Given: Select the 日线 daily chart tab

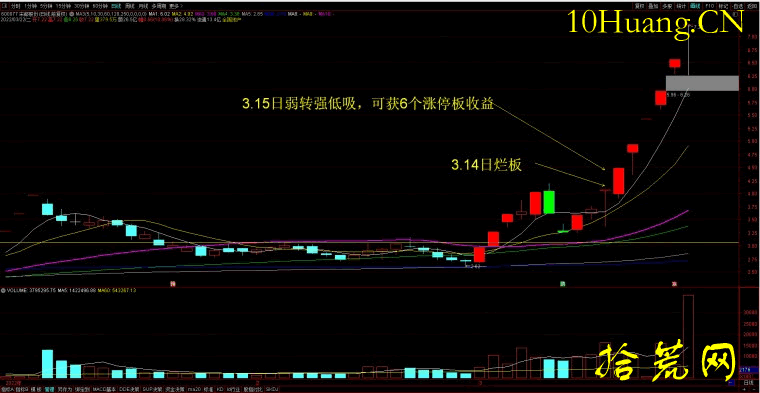Looking at the screenshot, I should pyautogui.click(x=116, y=6).
